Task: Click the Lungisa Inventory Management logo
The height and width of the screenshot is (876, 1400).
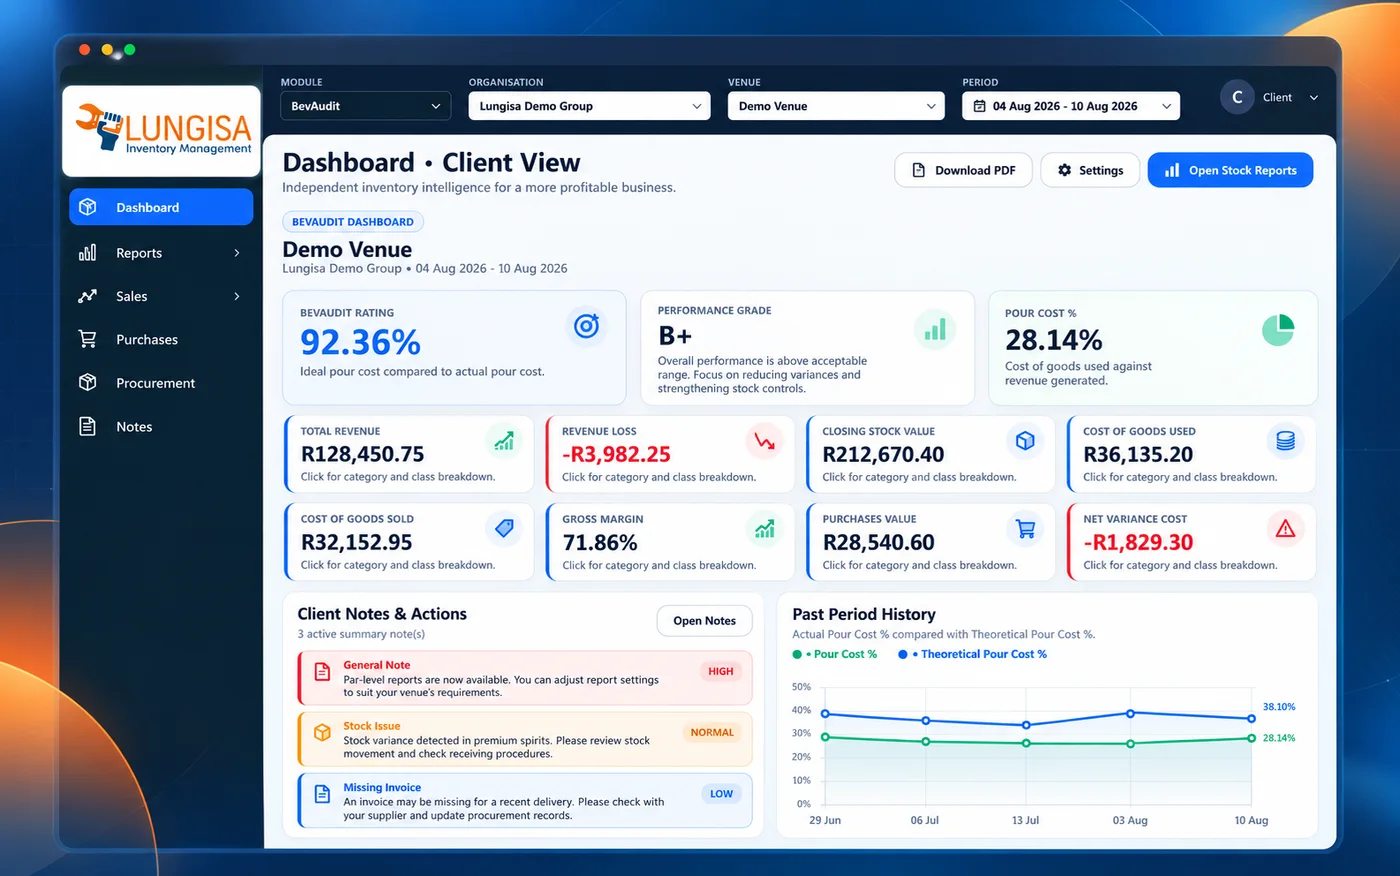Action: coord(162,131)
